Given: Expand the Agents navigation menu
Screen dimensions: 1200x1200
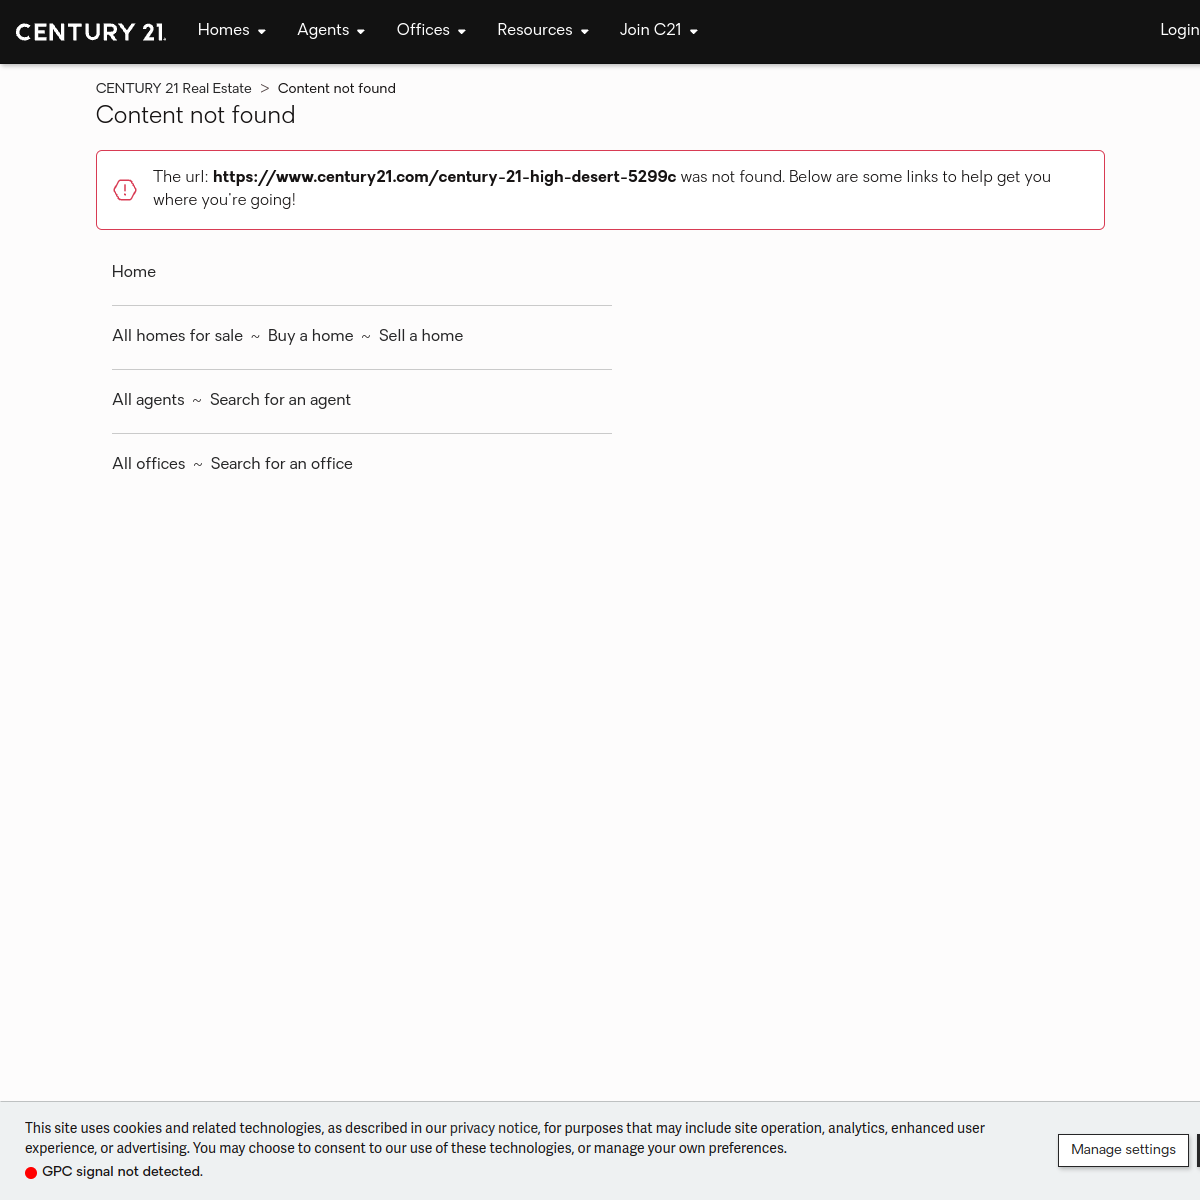Looking at the screenshot, I should coord(331,30).
